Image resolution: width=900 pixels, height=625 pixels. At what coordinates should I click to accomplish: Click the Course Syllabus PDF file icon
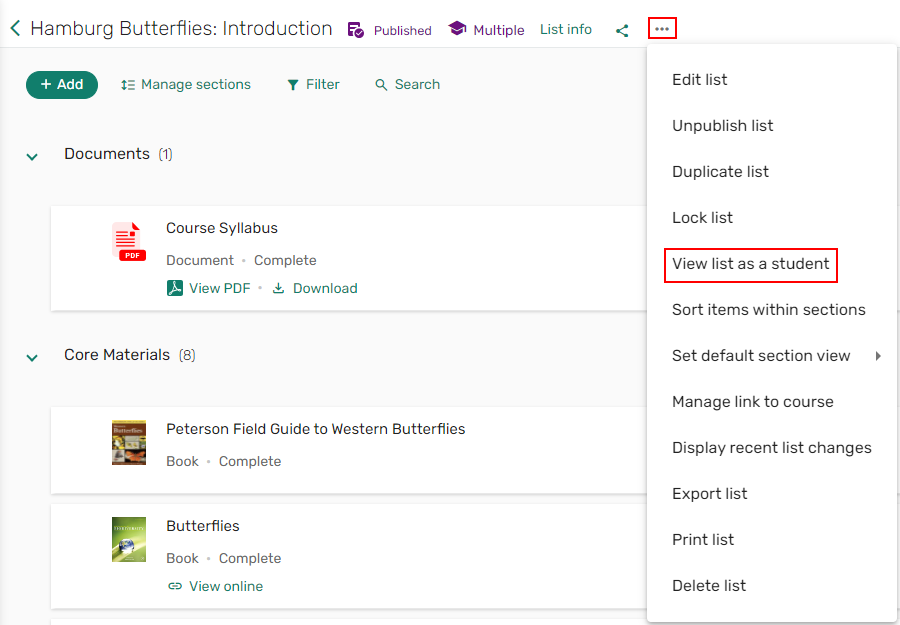[129, 242]
